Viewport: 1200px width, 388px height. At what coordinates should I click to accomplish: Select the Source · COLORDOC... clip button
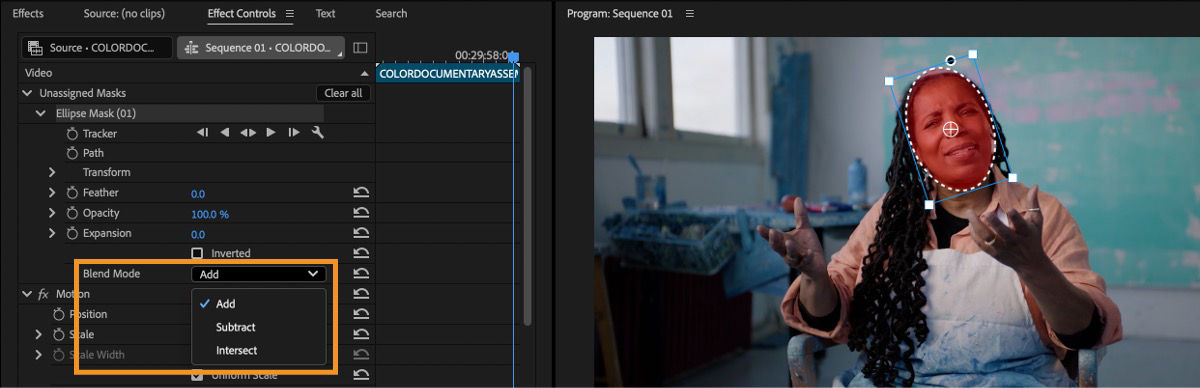click(96, 47)
